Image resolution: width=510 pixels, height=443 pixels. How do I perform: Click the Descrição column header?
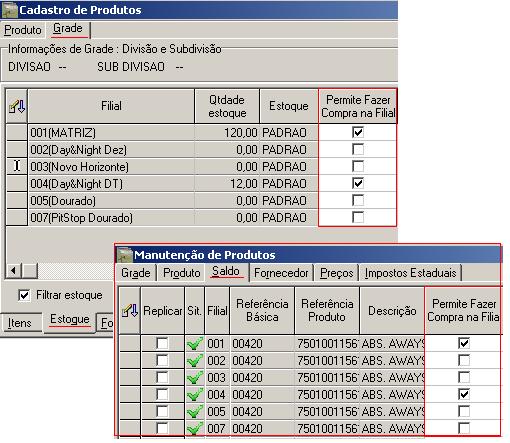tap(392, 310)
